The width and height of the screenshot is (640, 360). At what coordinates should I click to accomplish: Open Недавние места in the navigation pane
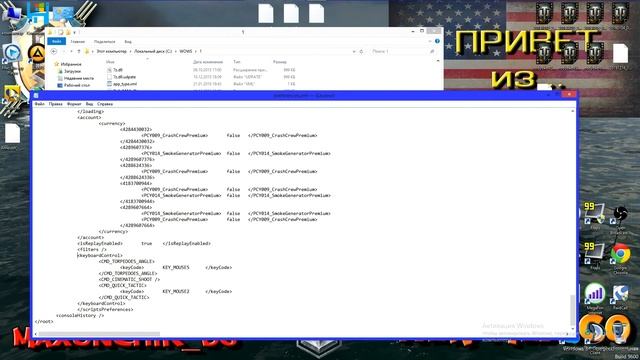[x=78, y=78]
